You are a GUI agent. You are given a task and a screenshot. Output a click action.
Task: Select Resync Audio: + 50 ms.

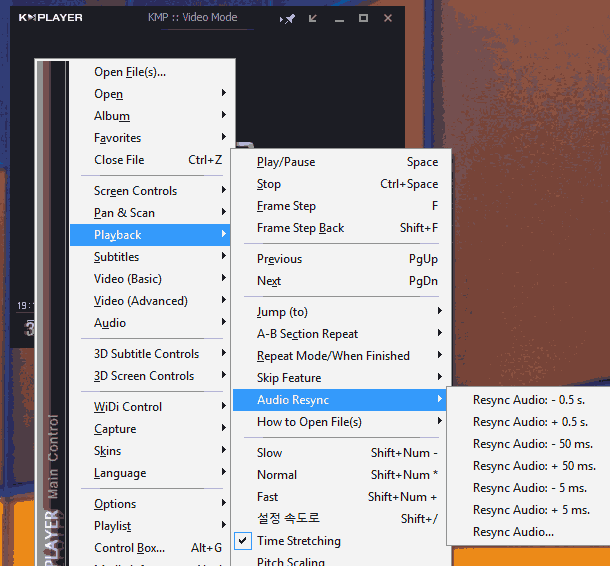(529, 466)
